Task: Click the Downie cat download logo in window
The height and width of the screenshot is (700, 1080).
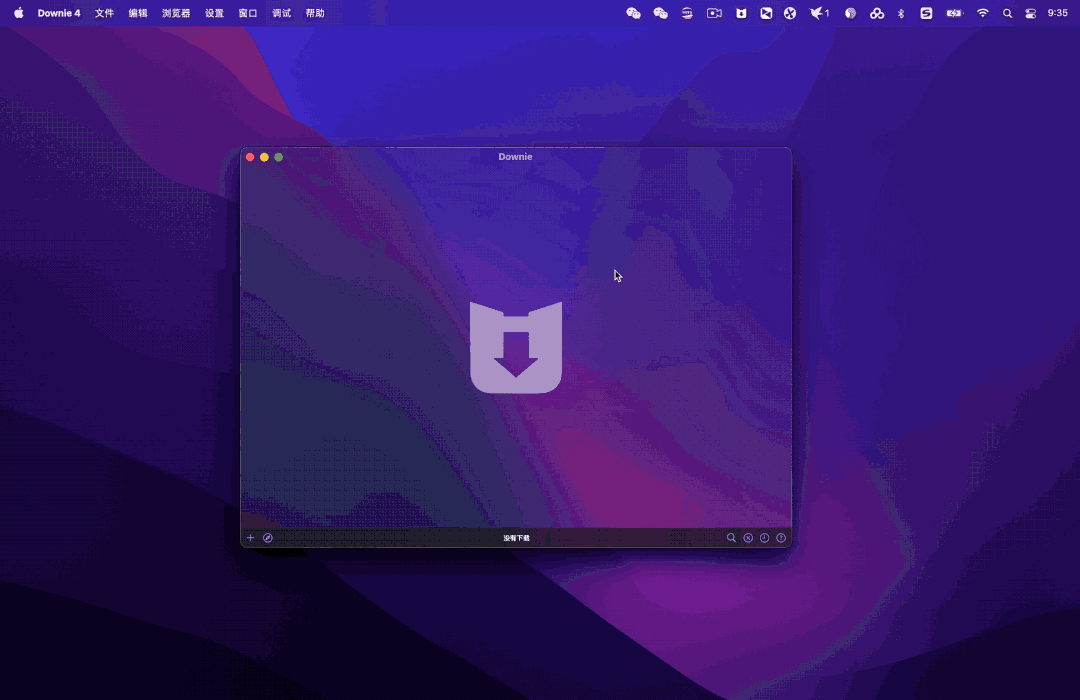Action: point(516,347)
